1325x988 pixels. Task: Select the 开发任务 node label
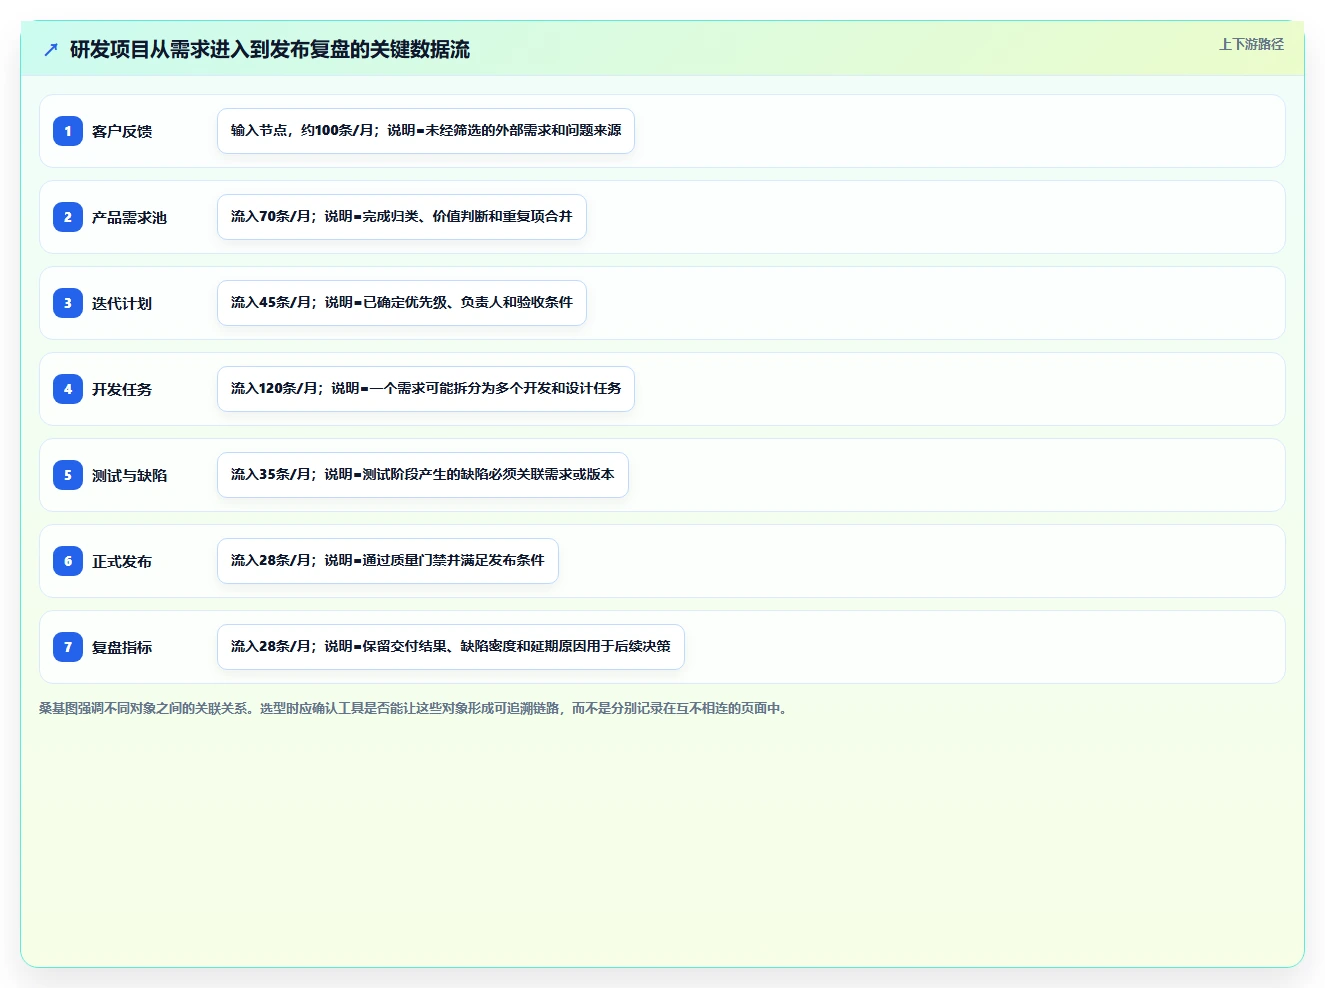[x=122, y=389]
